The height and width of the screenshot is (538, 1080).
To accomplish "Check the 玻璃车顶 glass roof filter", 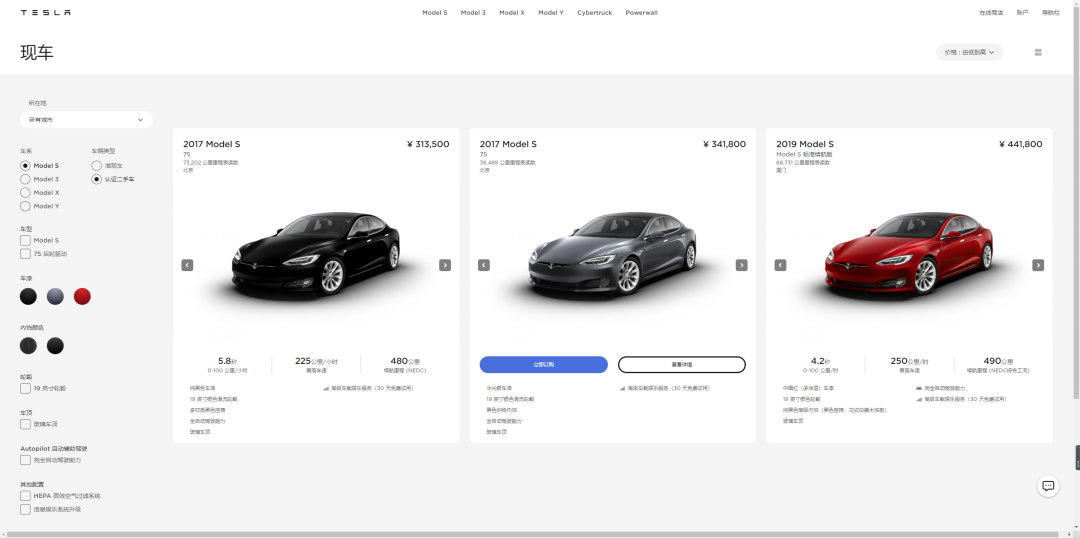I will click(x=25, y=424).
